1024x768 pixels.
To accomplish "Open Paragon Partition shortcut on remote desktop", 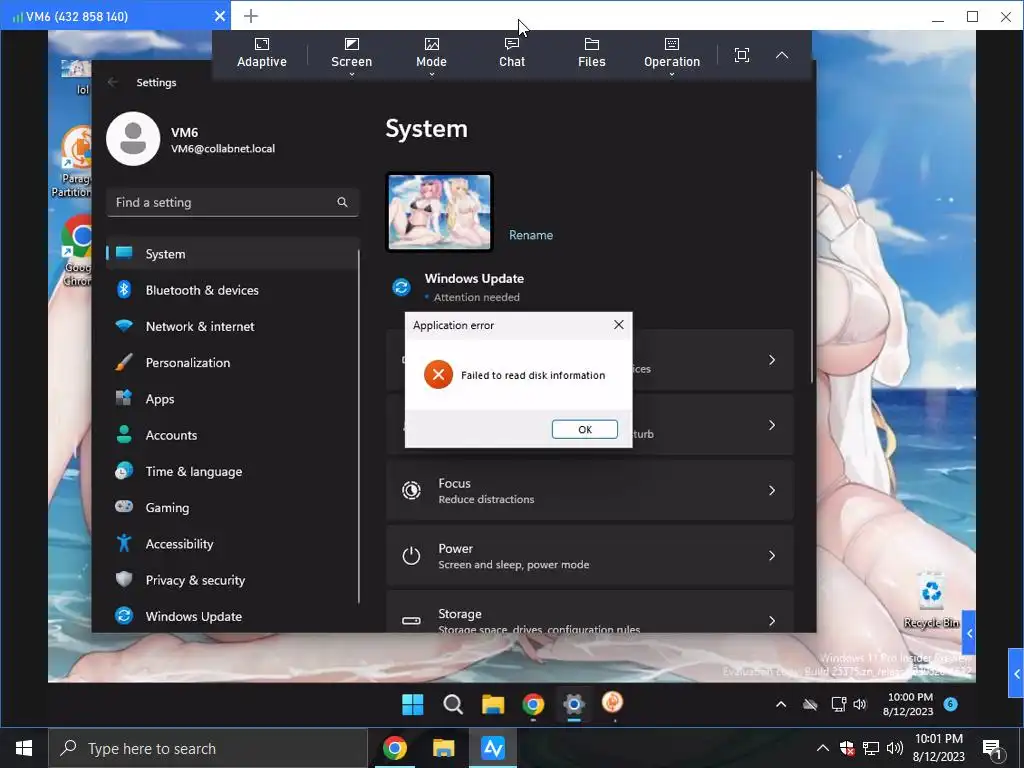I will tap(72, 162).
